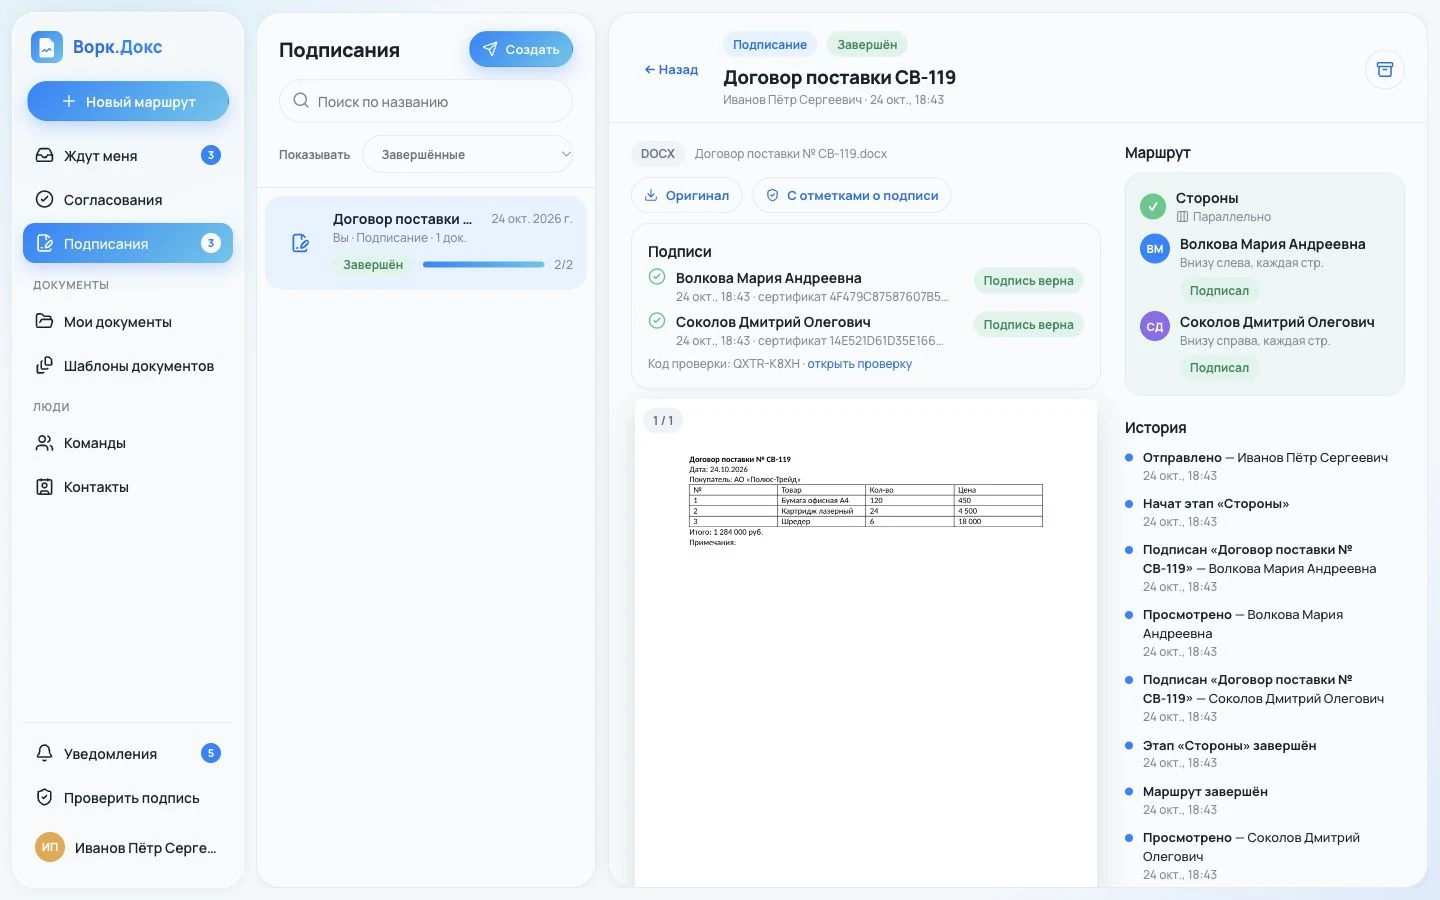Click the СД avatar for Соколов Дмитрий
The width and height of the screenshot is (1440, 900).
click(1155, 327)
